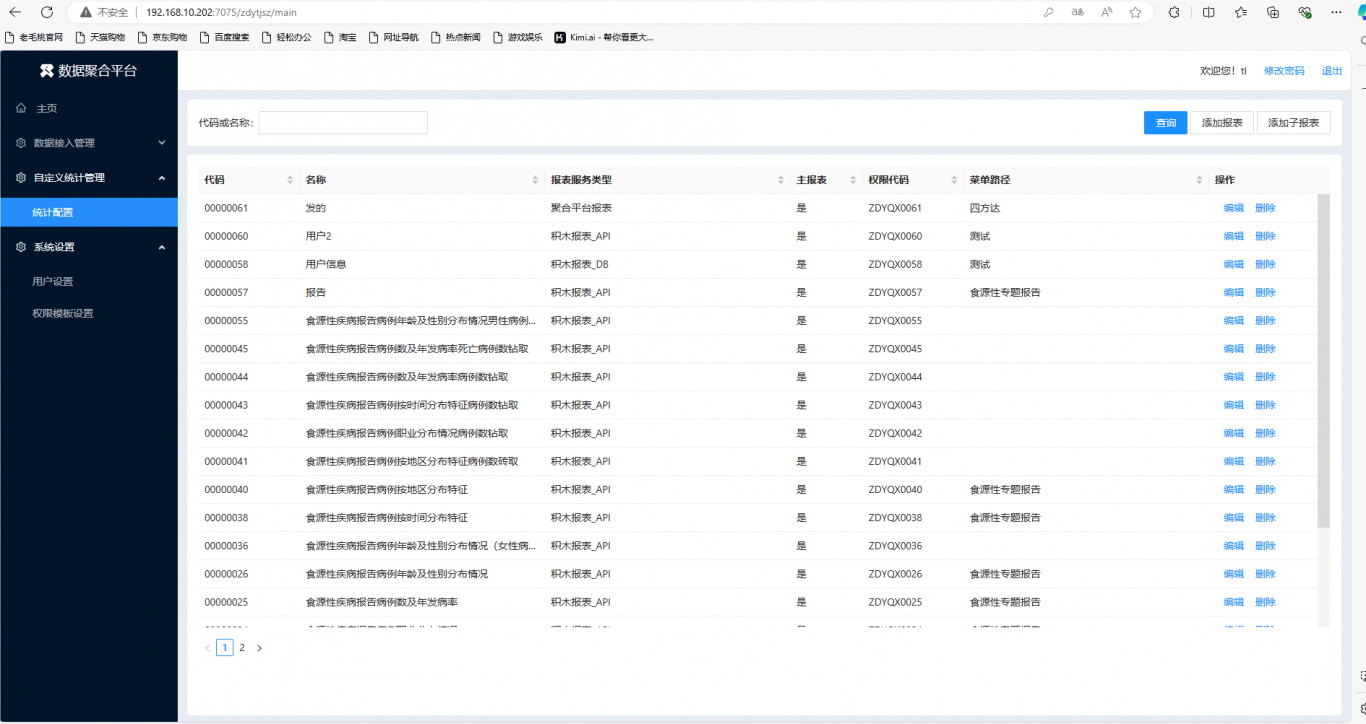Open browser extensions puzzle icon
This screenshot has height=724, width=1366.
coord(1174,12)
